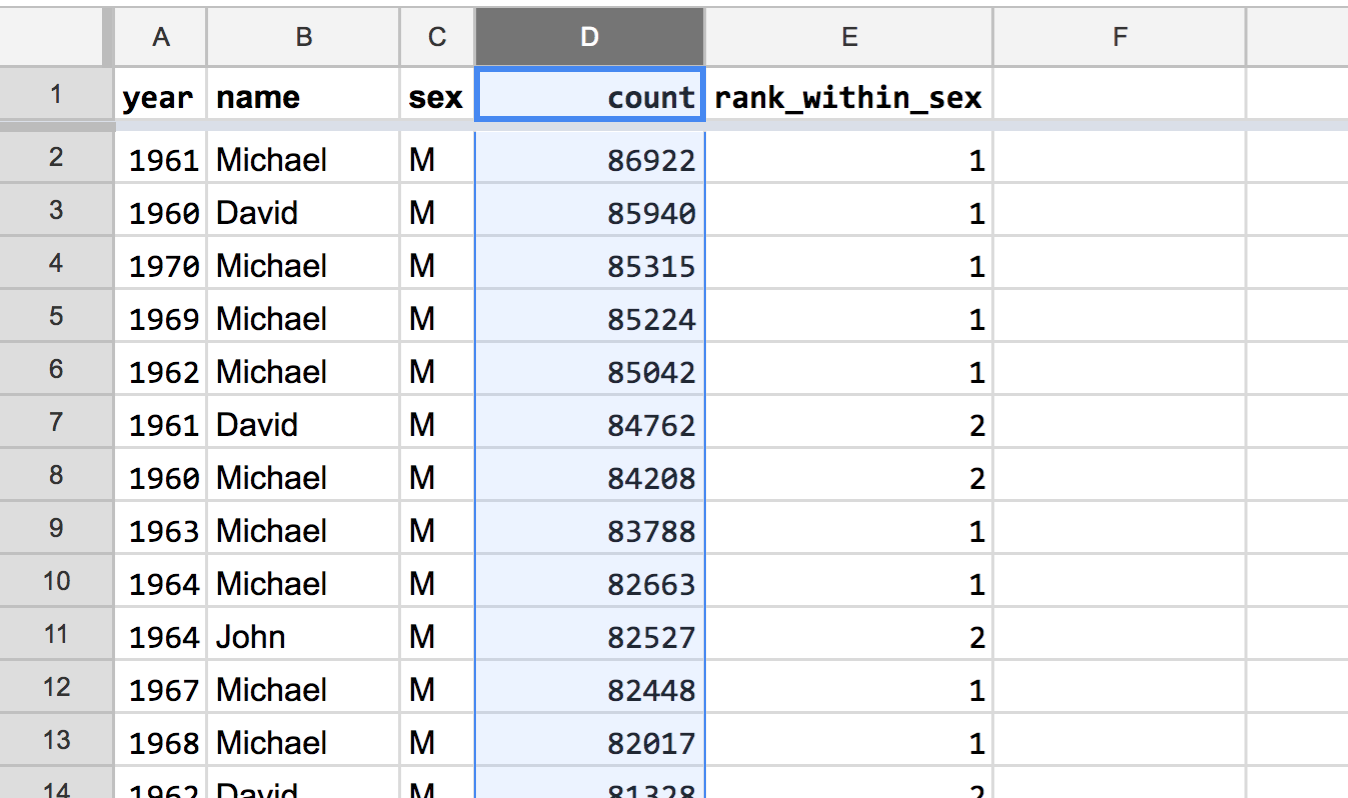Click year cell 1964 in John's row
The height and width of the screenshot is (798, 1348).
(160, 636)
